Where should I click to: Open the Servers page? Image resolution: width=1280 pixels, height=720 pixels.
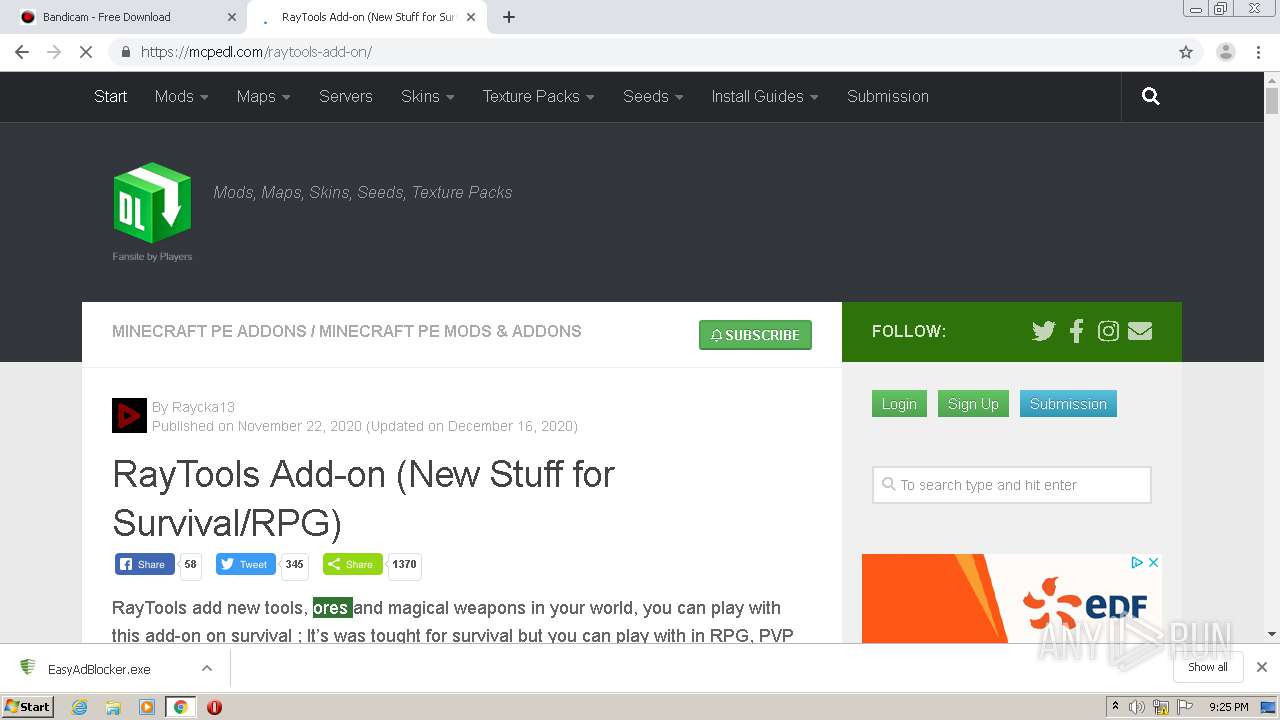pos(346,96)
